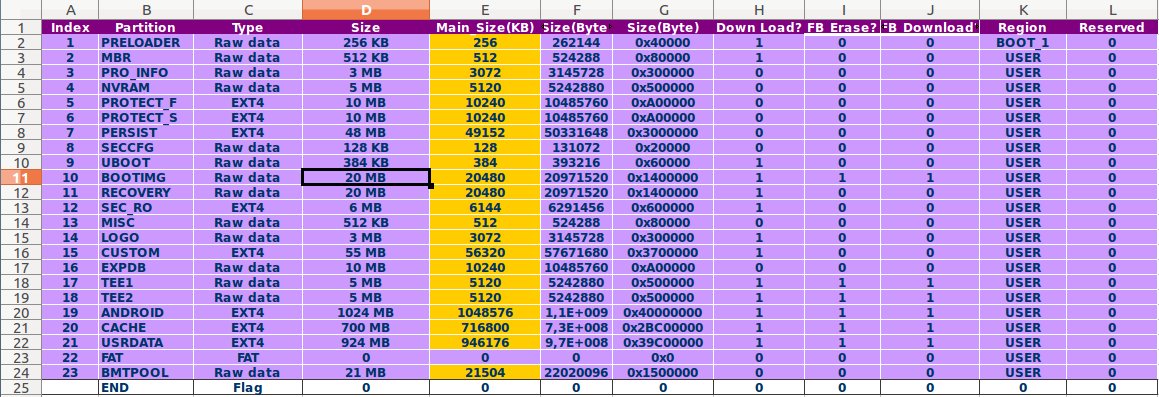The image size is (1159, 397).
Task: Click the '50331648' bytes cell
Action: point(577,132)
